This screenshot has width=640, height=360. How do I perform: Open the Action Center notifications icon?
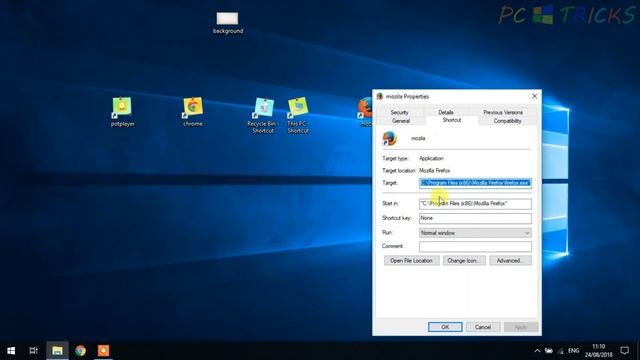click(x=624, y=351)
